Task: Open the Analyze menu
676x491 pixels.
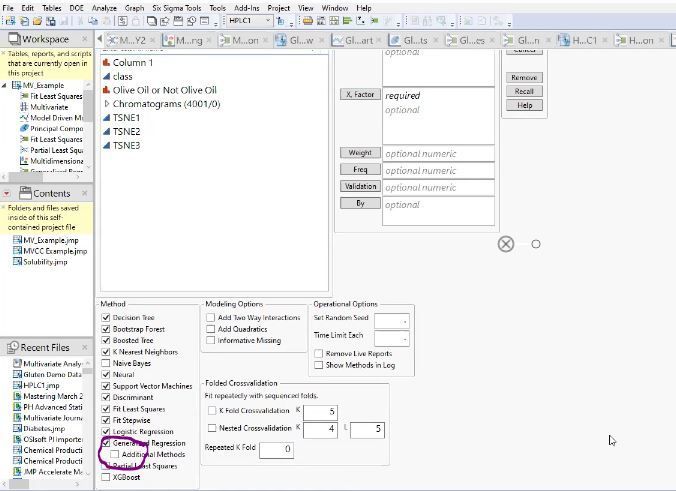Action: (x=104, y=8)
